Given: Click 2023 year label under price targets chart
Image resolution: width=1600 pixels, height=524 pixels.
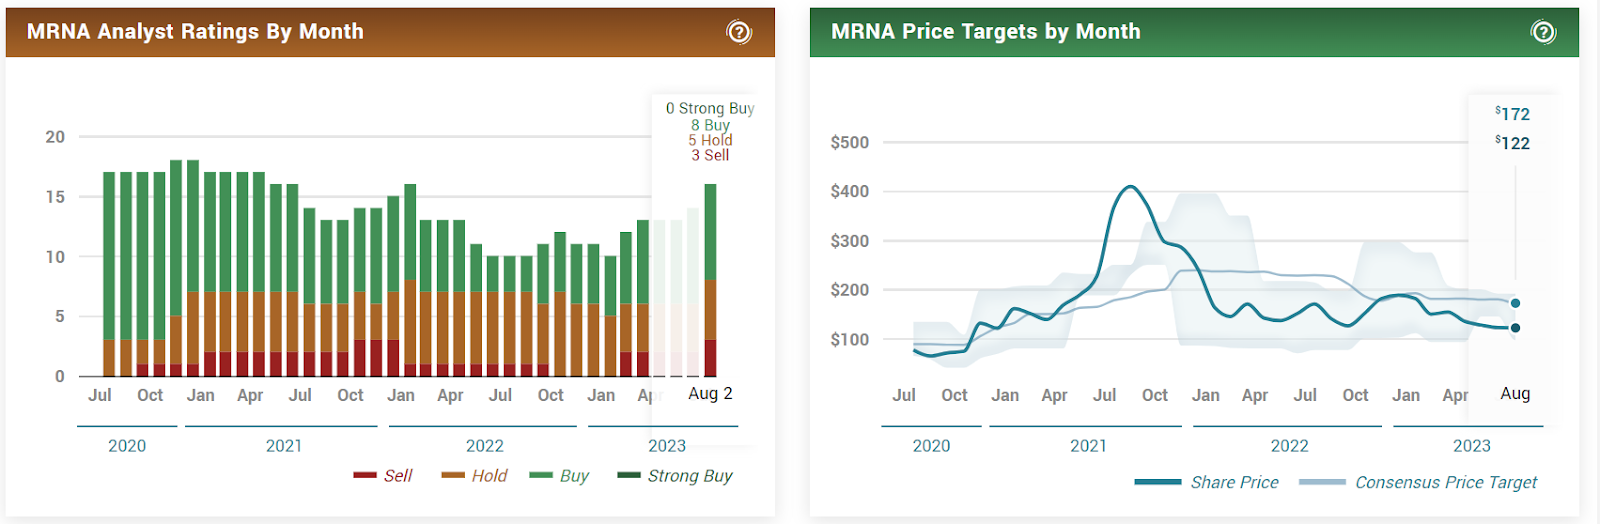Looking at the screenshot, I should [1471, 446].
